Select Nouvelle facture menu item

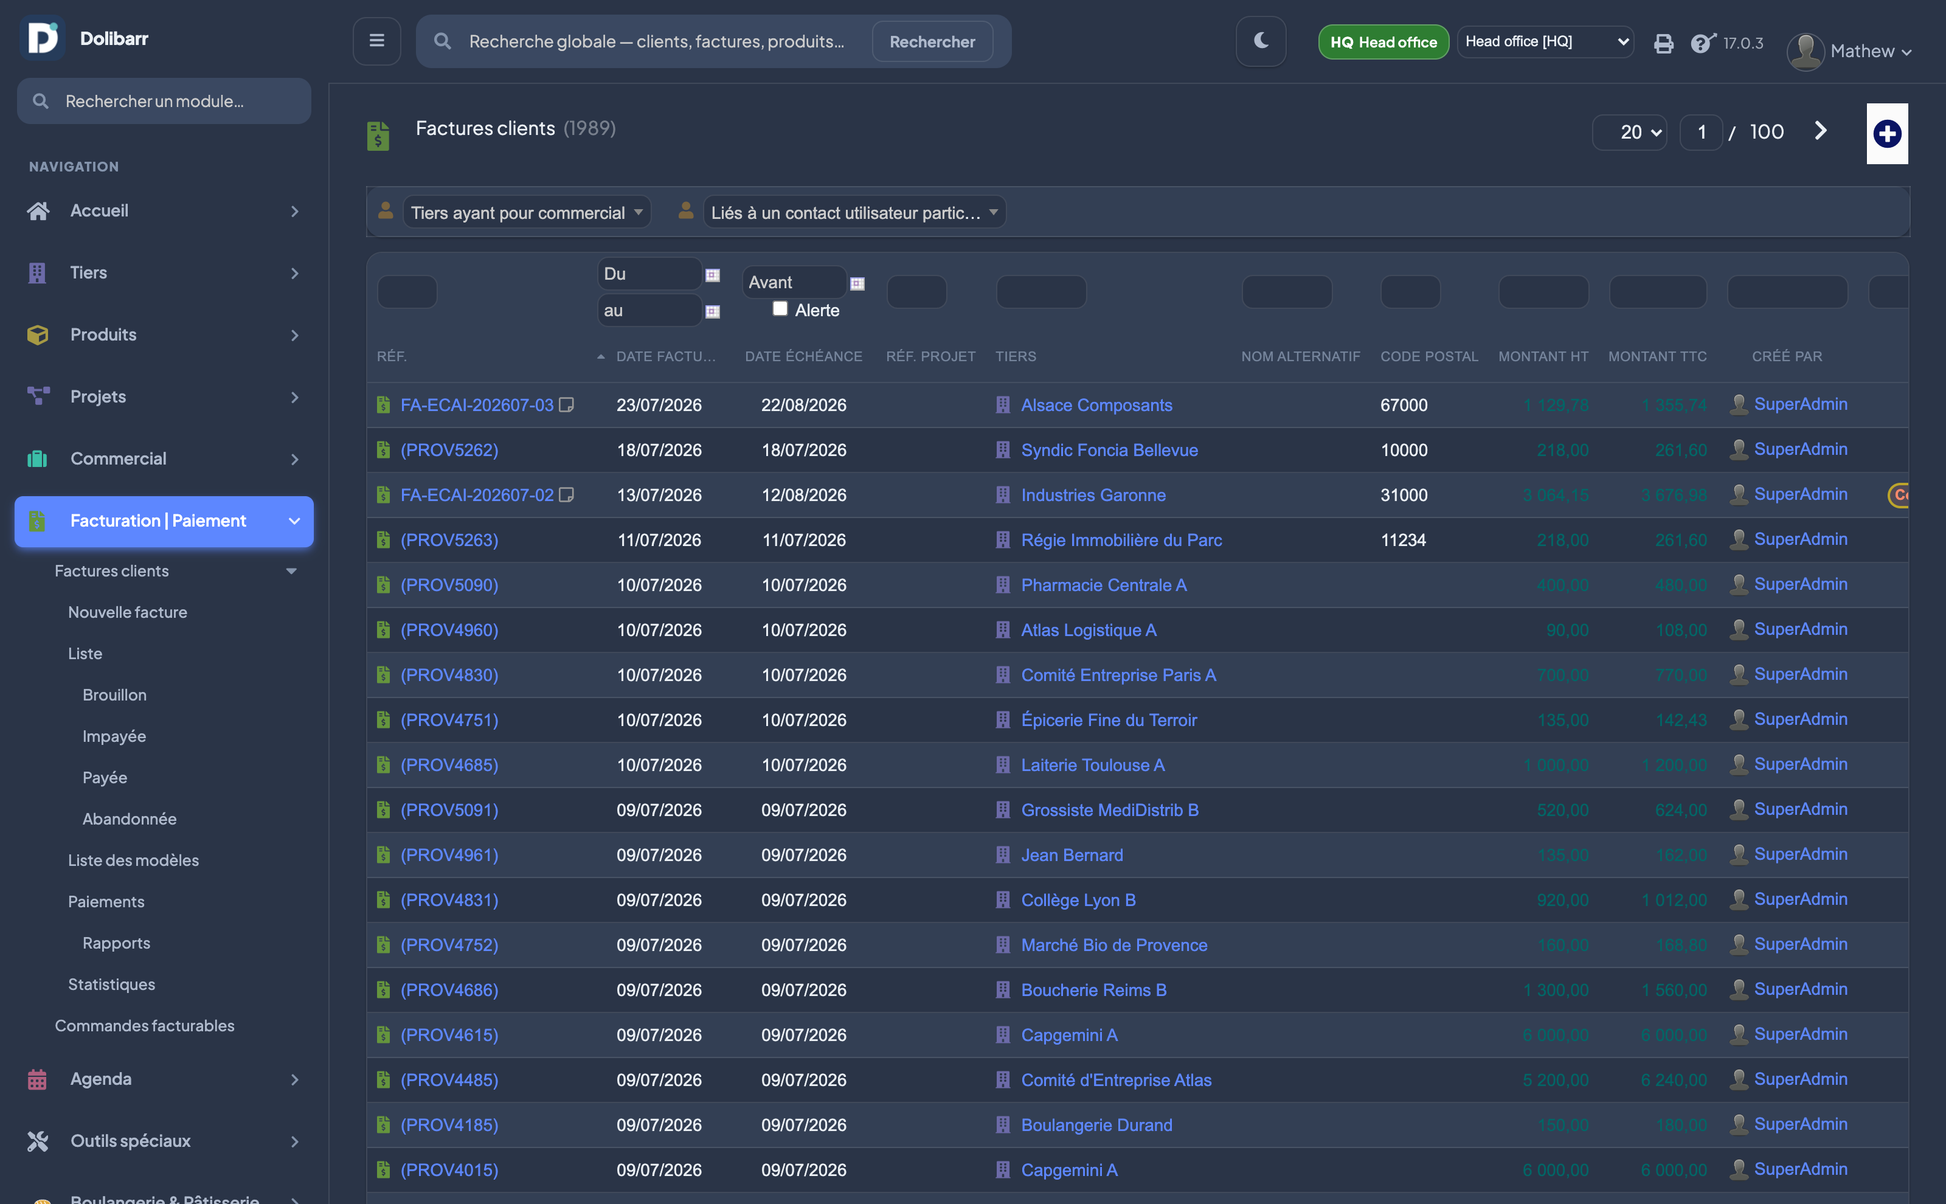(x=128, y=612)
